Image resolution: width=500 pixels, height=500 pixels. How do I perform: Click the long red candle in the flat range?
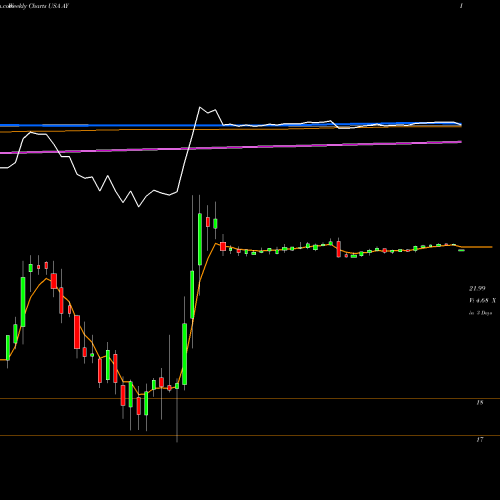point(339,249)
